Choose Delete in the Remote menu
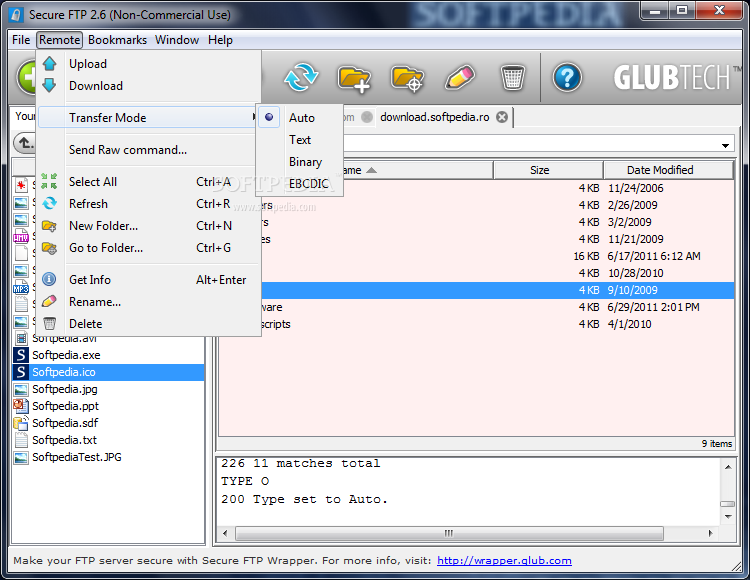750x580 pixels. pyautogui.click(x=148, y=324)
